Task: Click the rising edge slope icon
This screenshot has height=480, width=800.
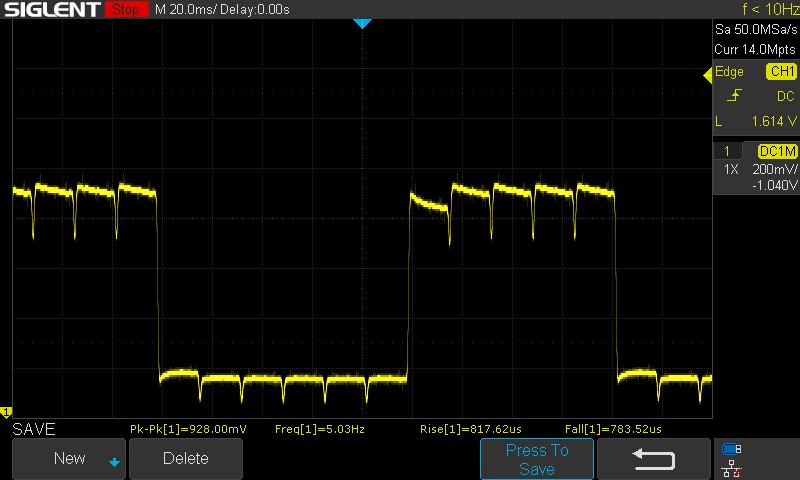Action: coord(734,95)
